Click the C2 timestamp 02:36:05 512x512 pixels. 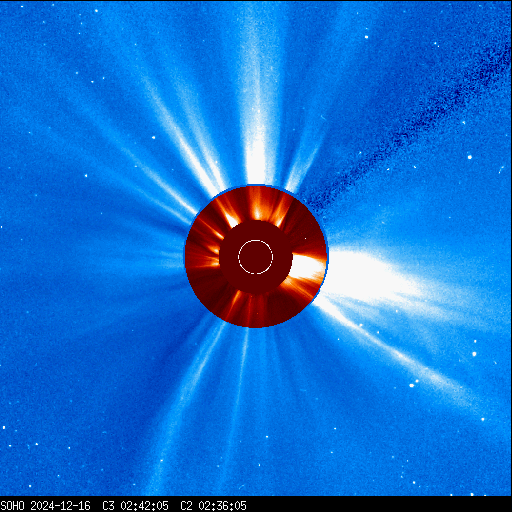(x=222, y=506)
